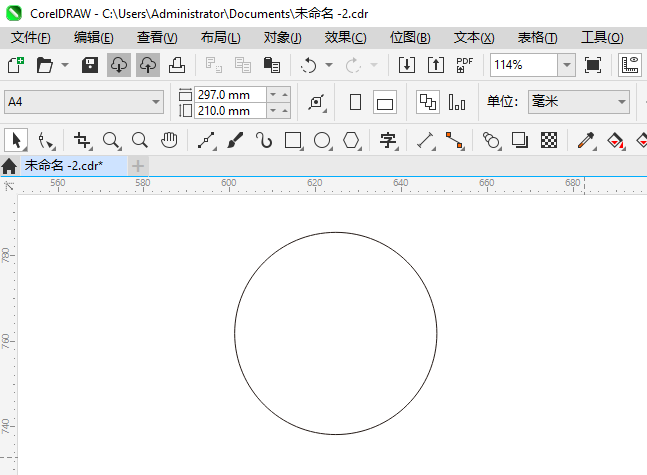The width and height of the screenshot is (647, 475).
Task: Print the document using the printer icon
Action: point(177,65)
